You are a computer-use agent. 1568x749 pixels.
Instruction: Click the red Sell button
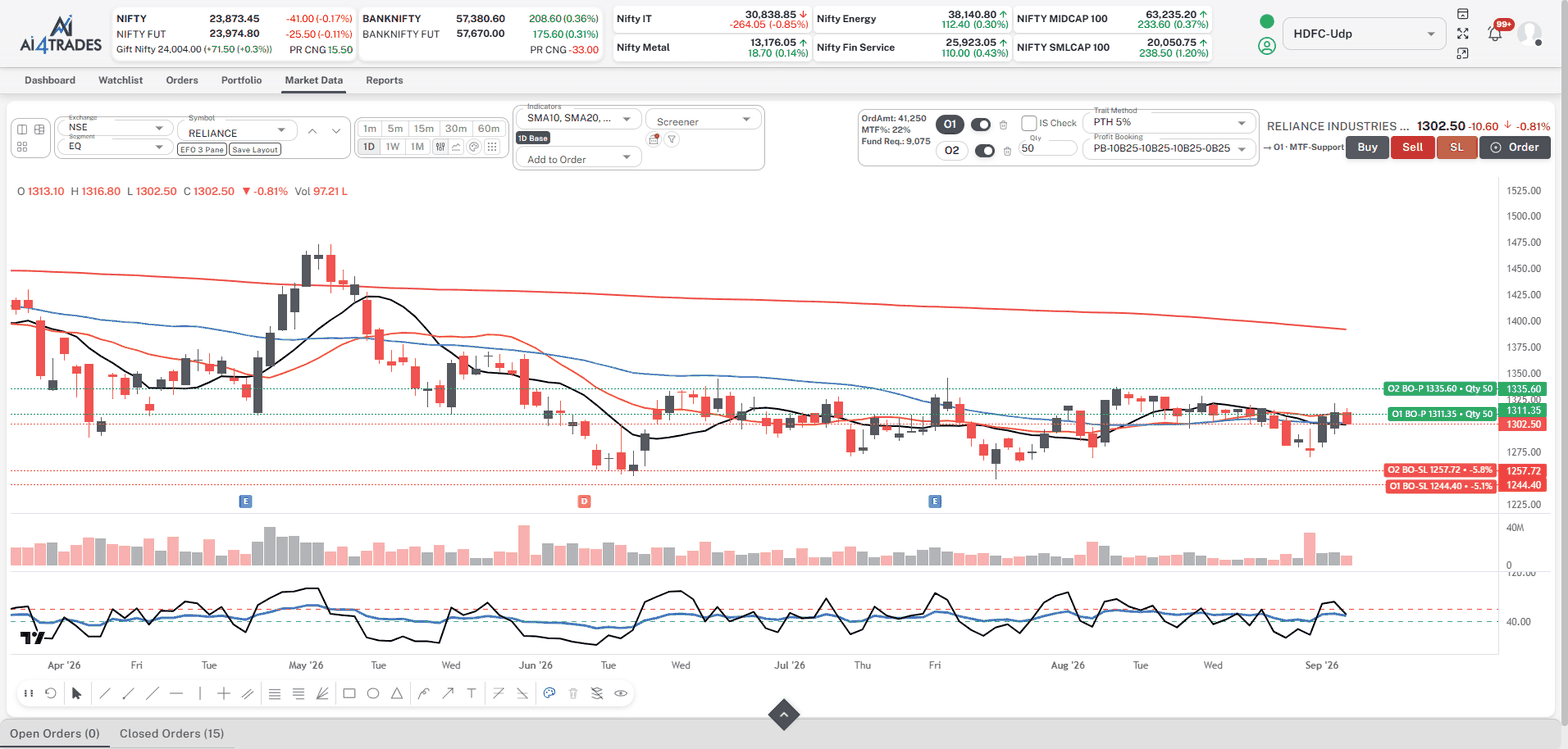1412,147
